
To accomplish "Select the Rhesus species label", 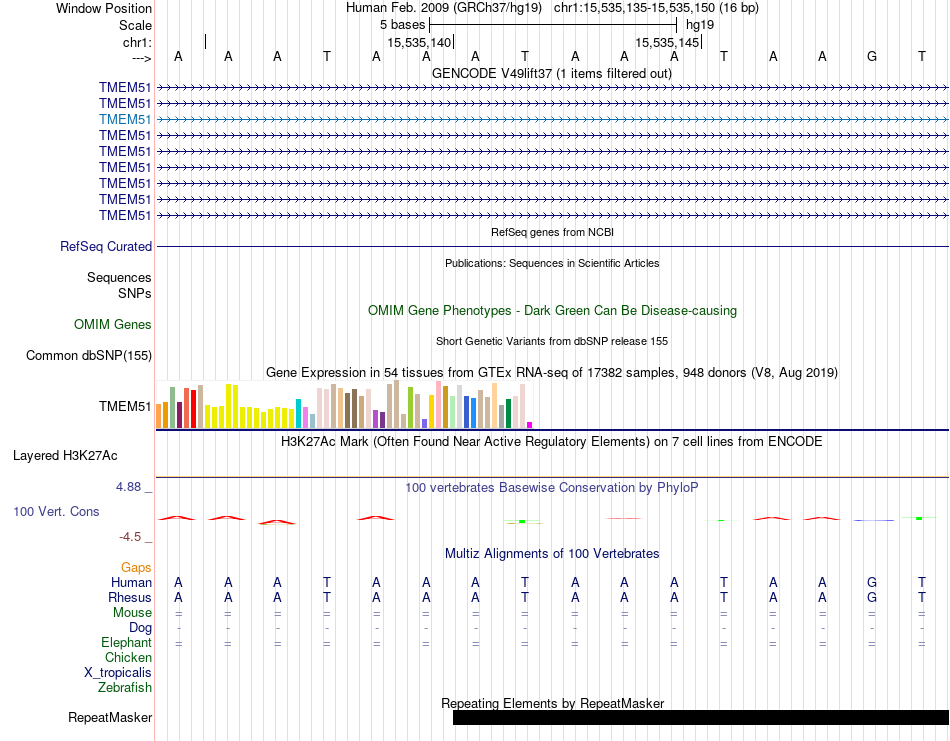I will tap(130, 598).
